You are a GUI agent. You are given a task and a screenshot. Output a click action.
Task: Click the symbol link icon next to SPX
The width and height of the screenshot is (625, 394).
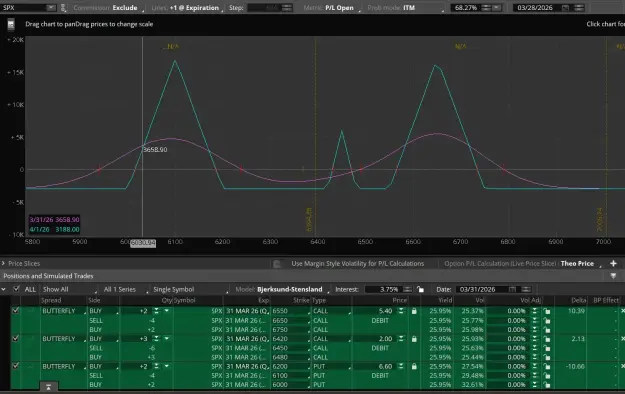[63, 8]
